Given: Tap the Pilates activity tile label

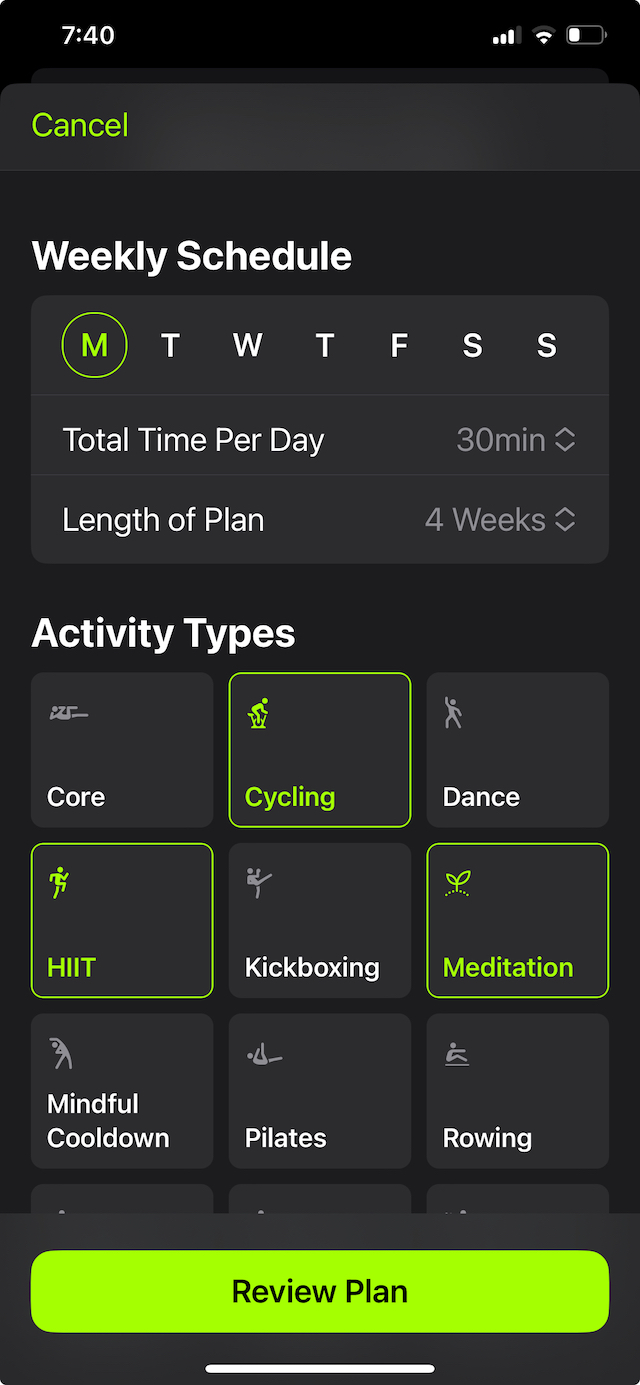Looking at the screenshot, I should point(286,1138).
